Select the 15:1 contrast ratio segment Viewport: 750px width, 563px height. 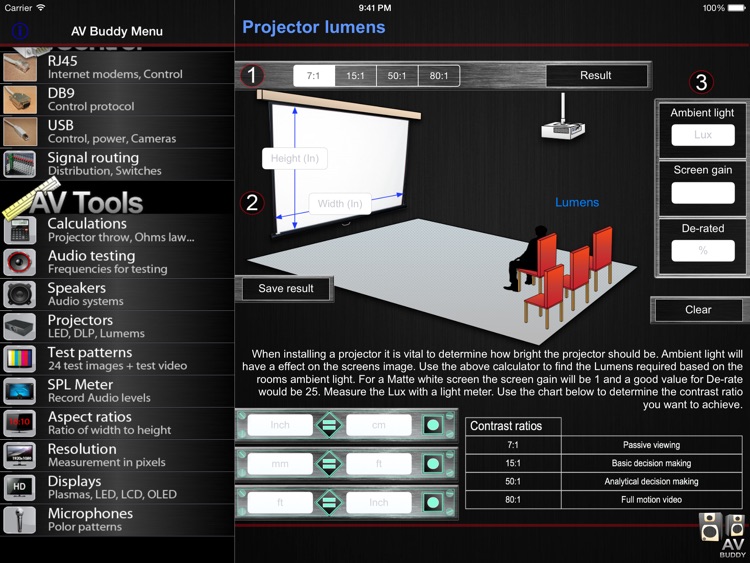pos(355,76)
